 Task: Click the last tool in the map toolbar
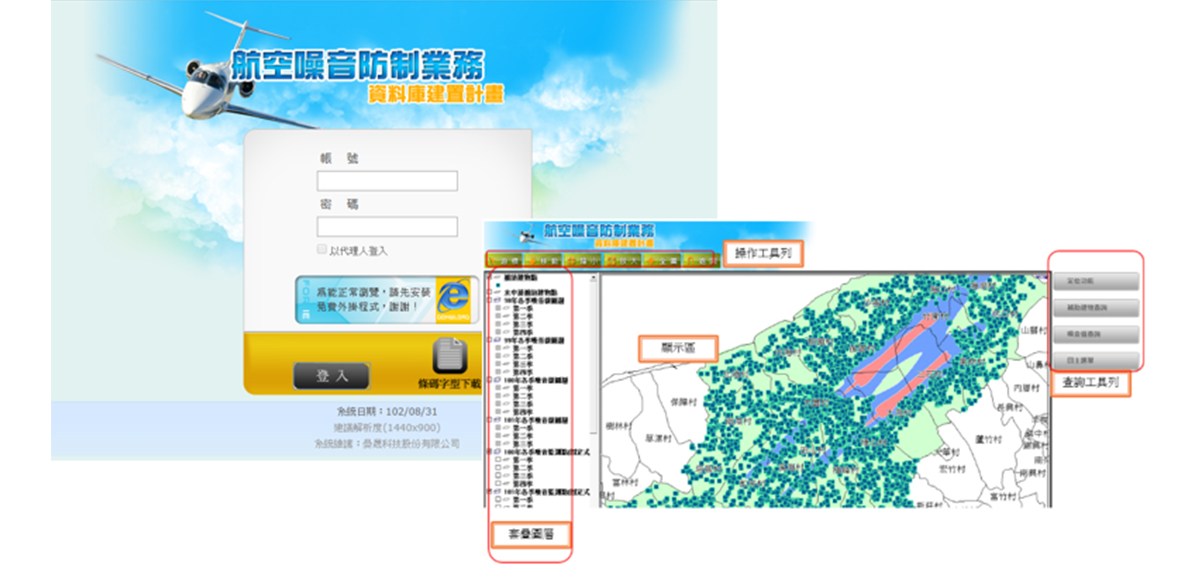click(697, 260)
